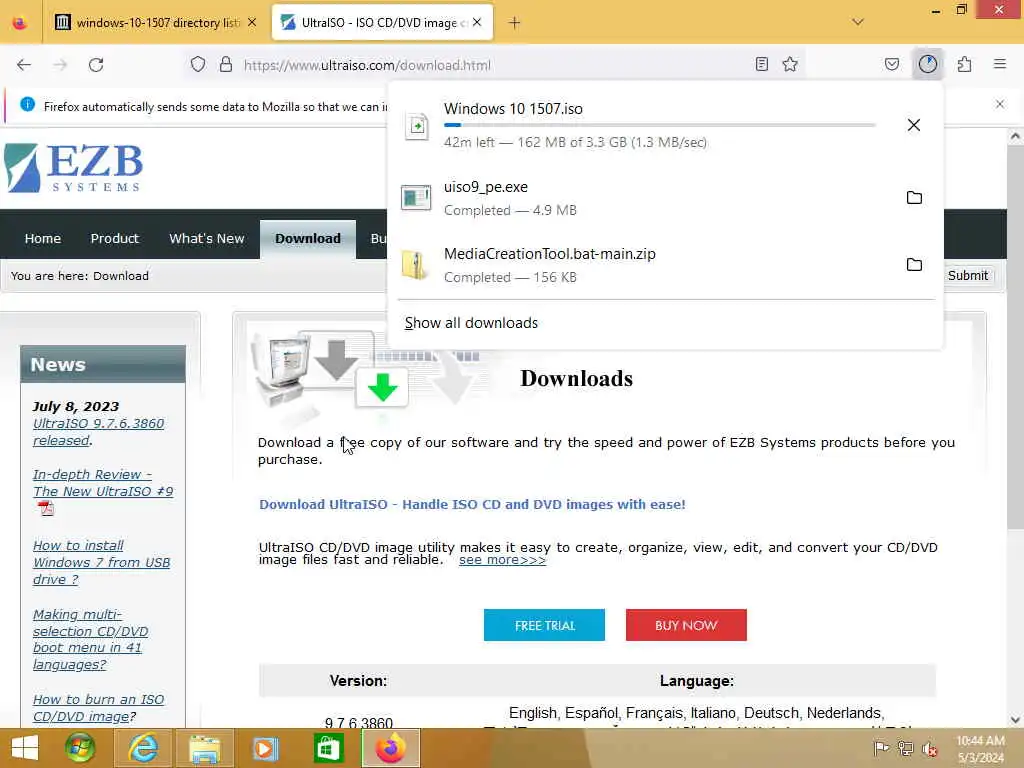
Task: Click the Windows 10 1507.iso download progress bar
Action: [660, 125]
